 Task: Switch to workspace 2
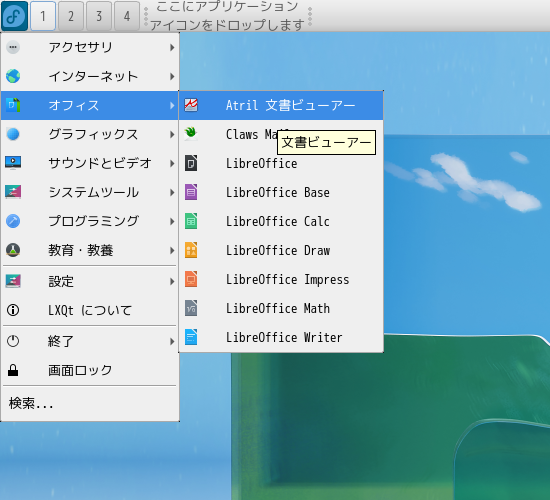[71, 16]
